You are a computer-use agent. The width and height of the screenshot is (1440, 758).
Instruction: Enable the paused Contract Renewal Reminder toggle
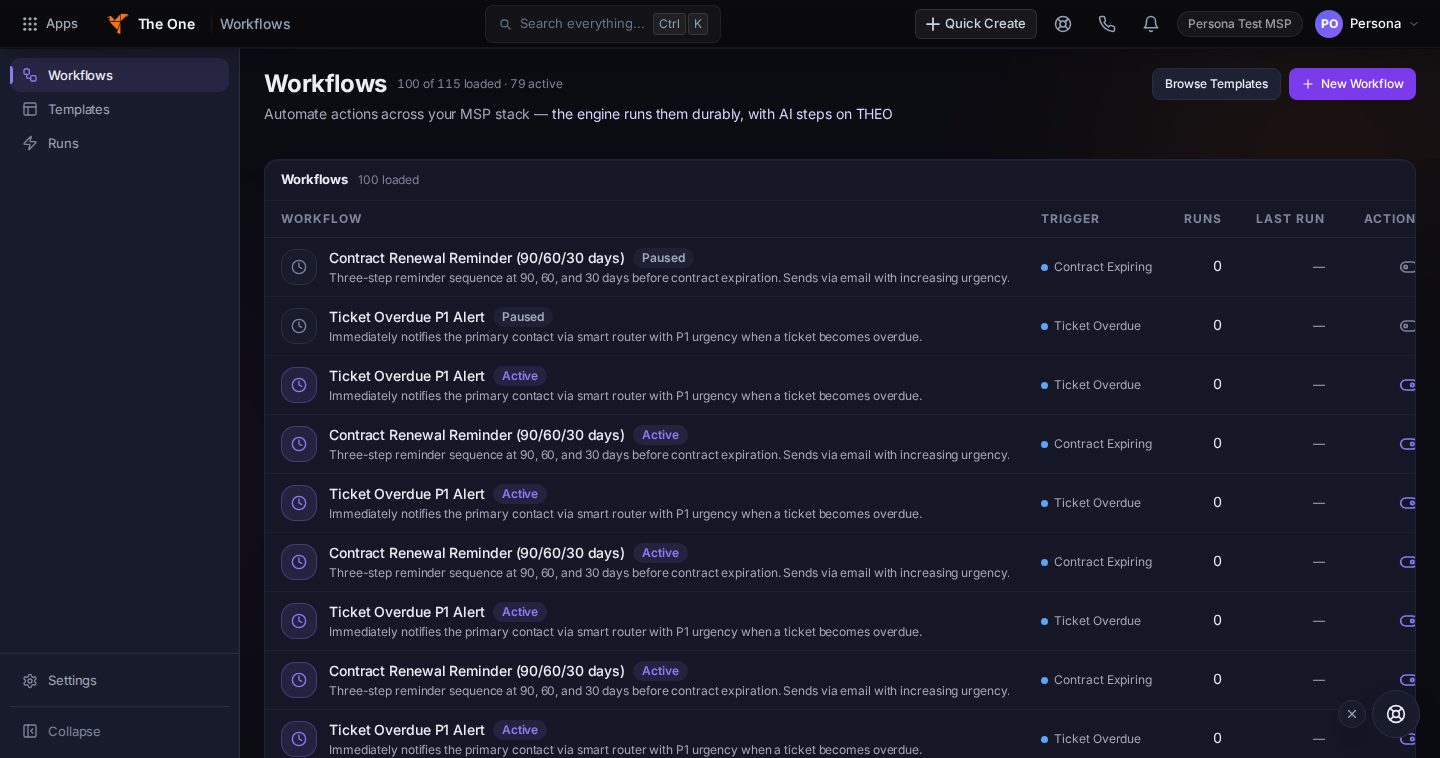pyautogui.click(x=1407, y=267)
